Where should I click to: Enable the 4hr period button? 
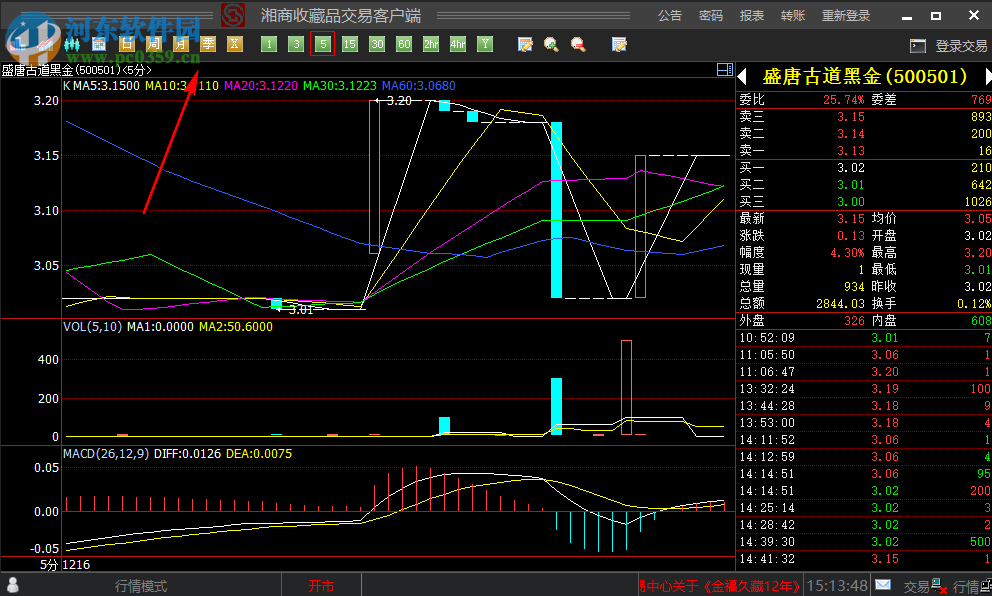coord(458,44)
